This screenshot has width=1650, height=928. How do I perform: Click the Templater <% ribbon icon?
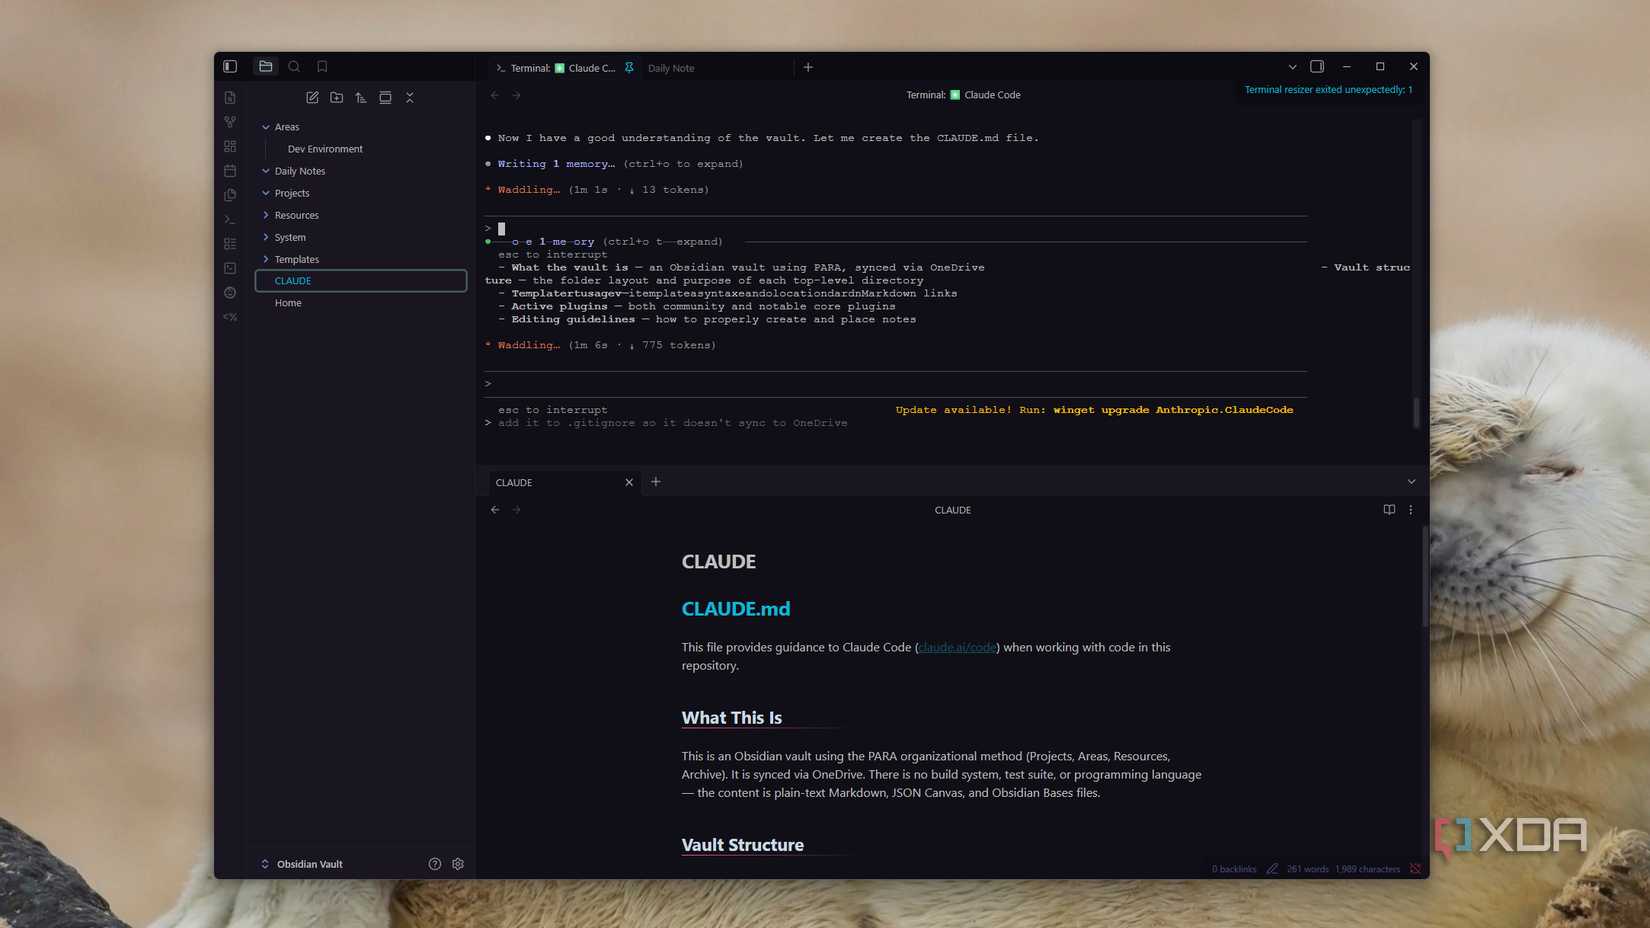[x=230, y=317]
